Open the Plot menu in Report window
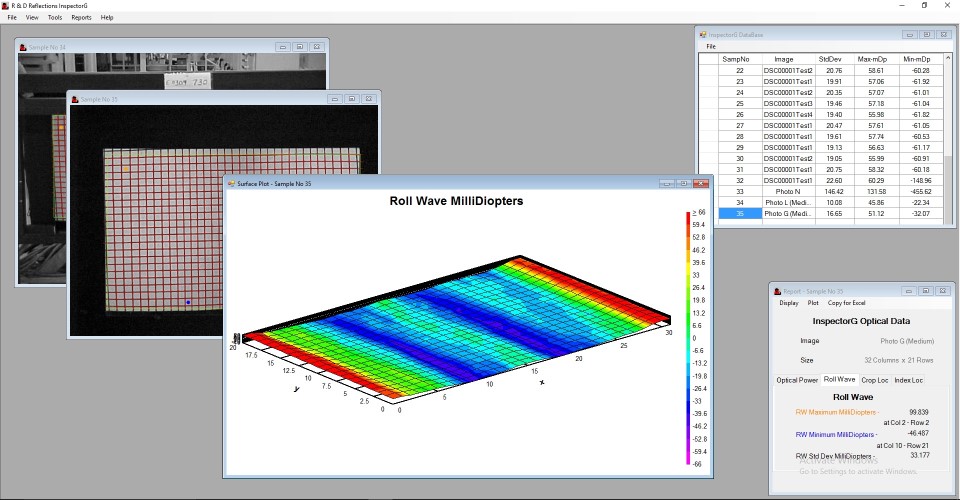Viewport: 960px width, 500px height. point(813,303)
